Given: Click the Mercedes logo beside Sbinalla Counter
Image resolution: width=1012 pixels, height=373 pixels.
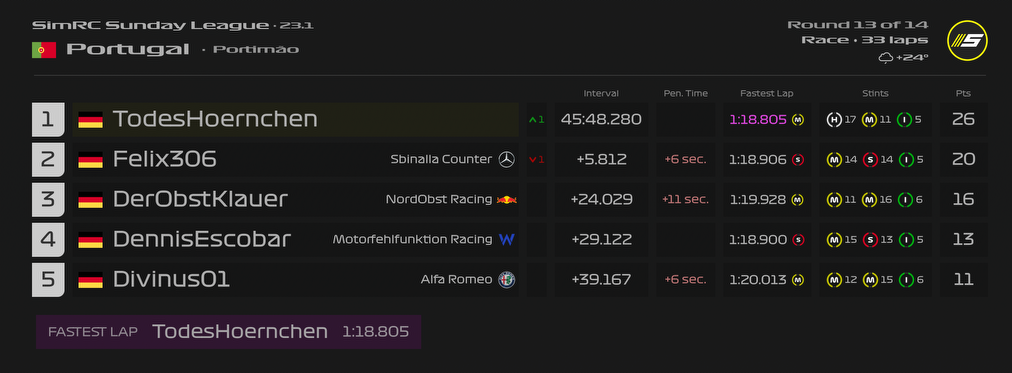Looking at the screenshot, I should 507,159.
